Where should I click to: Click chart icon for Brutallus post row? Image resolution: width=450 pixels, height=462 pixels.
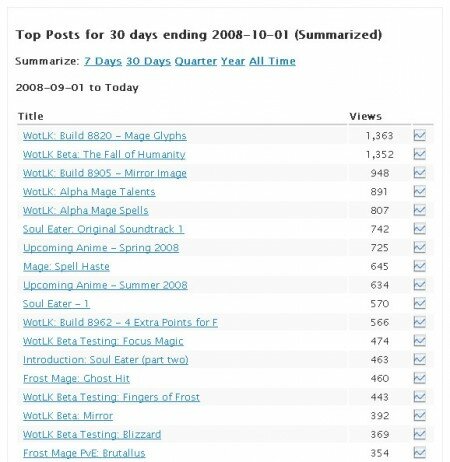(x=420, y=453)
